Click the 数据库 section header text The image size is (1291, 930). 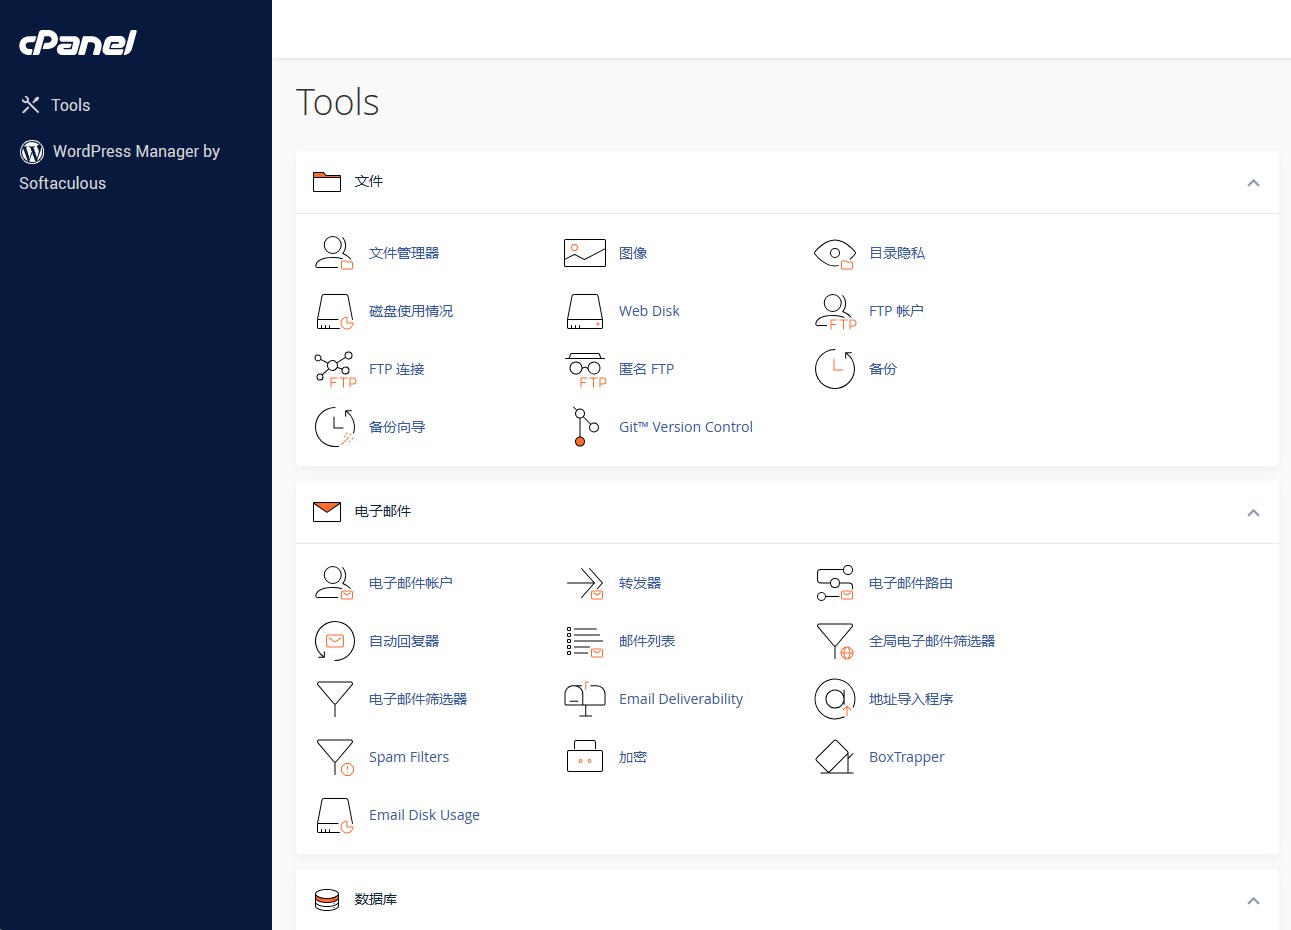[x=376, y=899]
